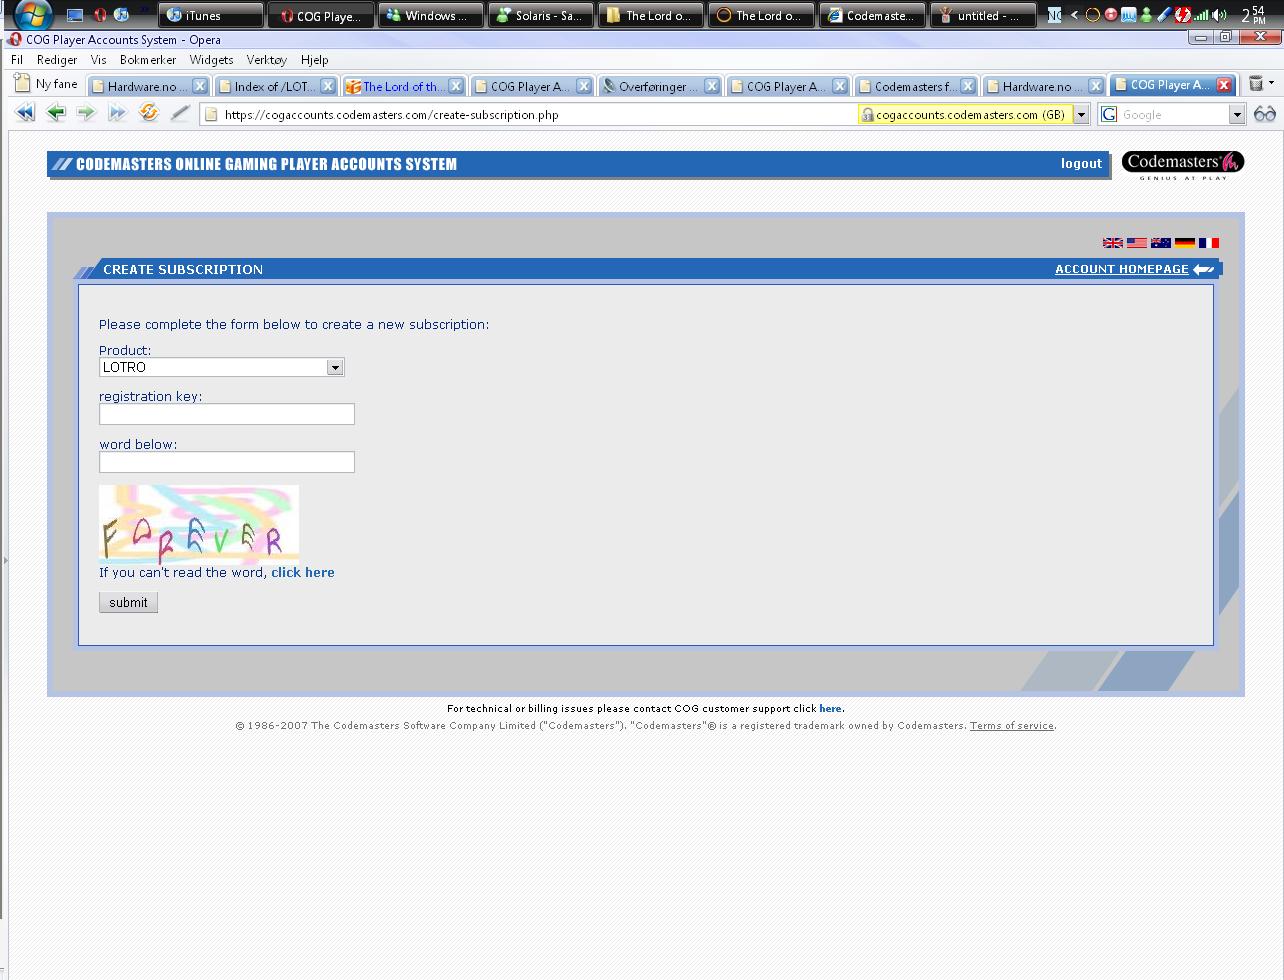Open the customer support 'here' link
The width and height of the screenshot is (1284, 980).
pyautogui.click(x=830, y=709)
